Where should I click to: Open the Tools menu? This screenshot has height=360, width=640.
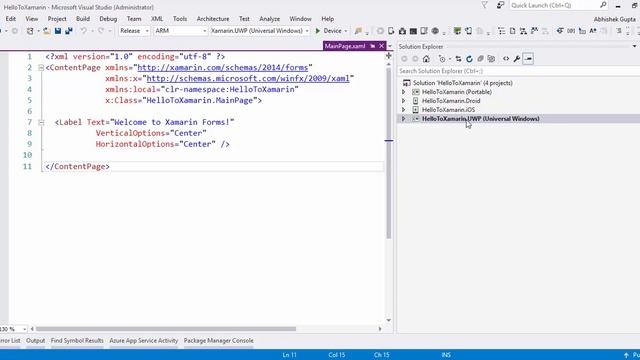pos(180,19)
